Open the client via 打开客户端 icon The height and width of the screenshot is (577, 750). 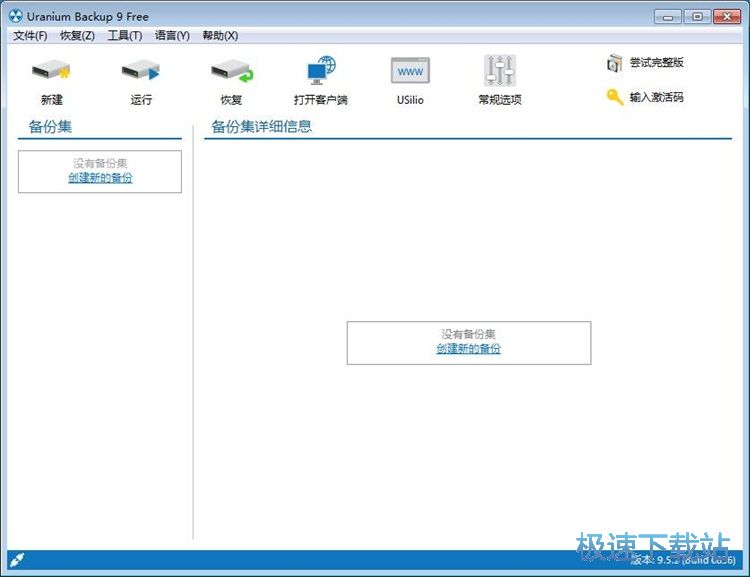(321, 70)
